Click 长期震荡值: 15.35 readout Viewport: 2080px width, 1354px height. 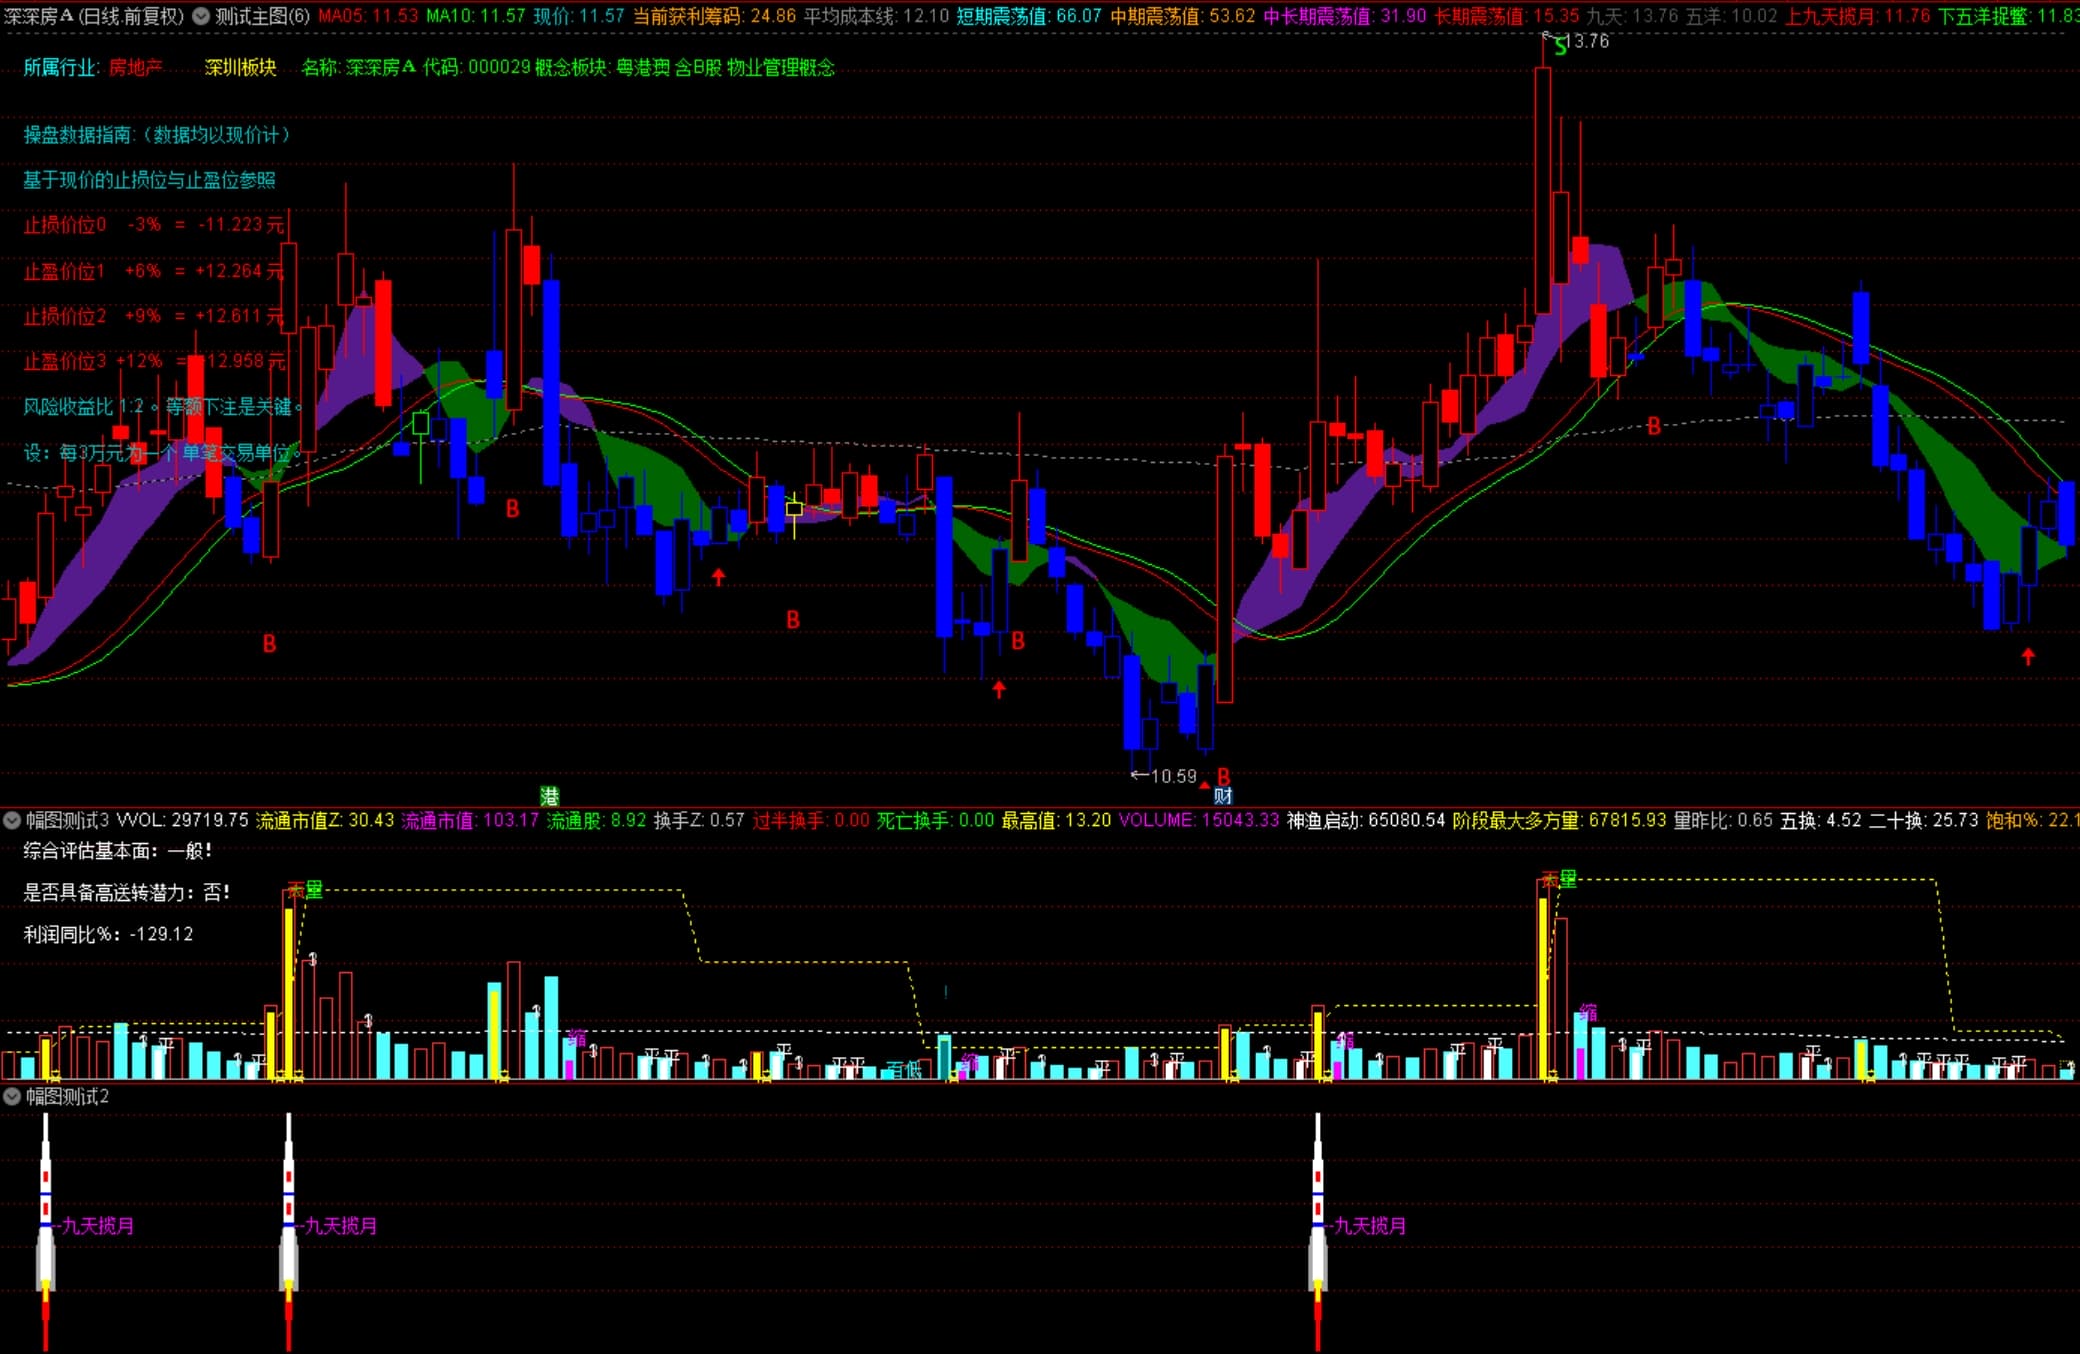[x=1506, y=16]
